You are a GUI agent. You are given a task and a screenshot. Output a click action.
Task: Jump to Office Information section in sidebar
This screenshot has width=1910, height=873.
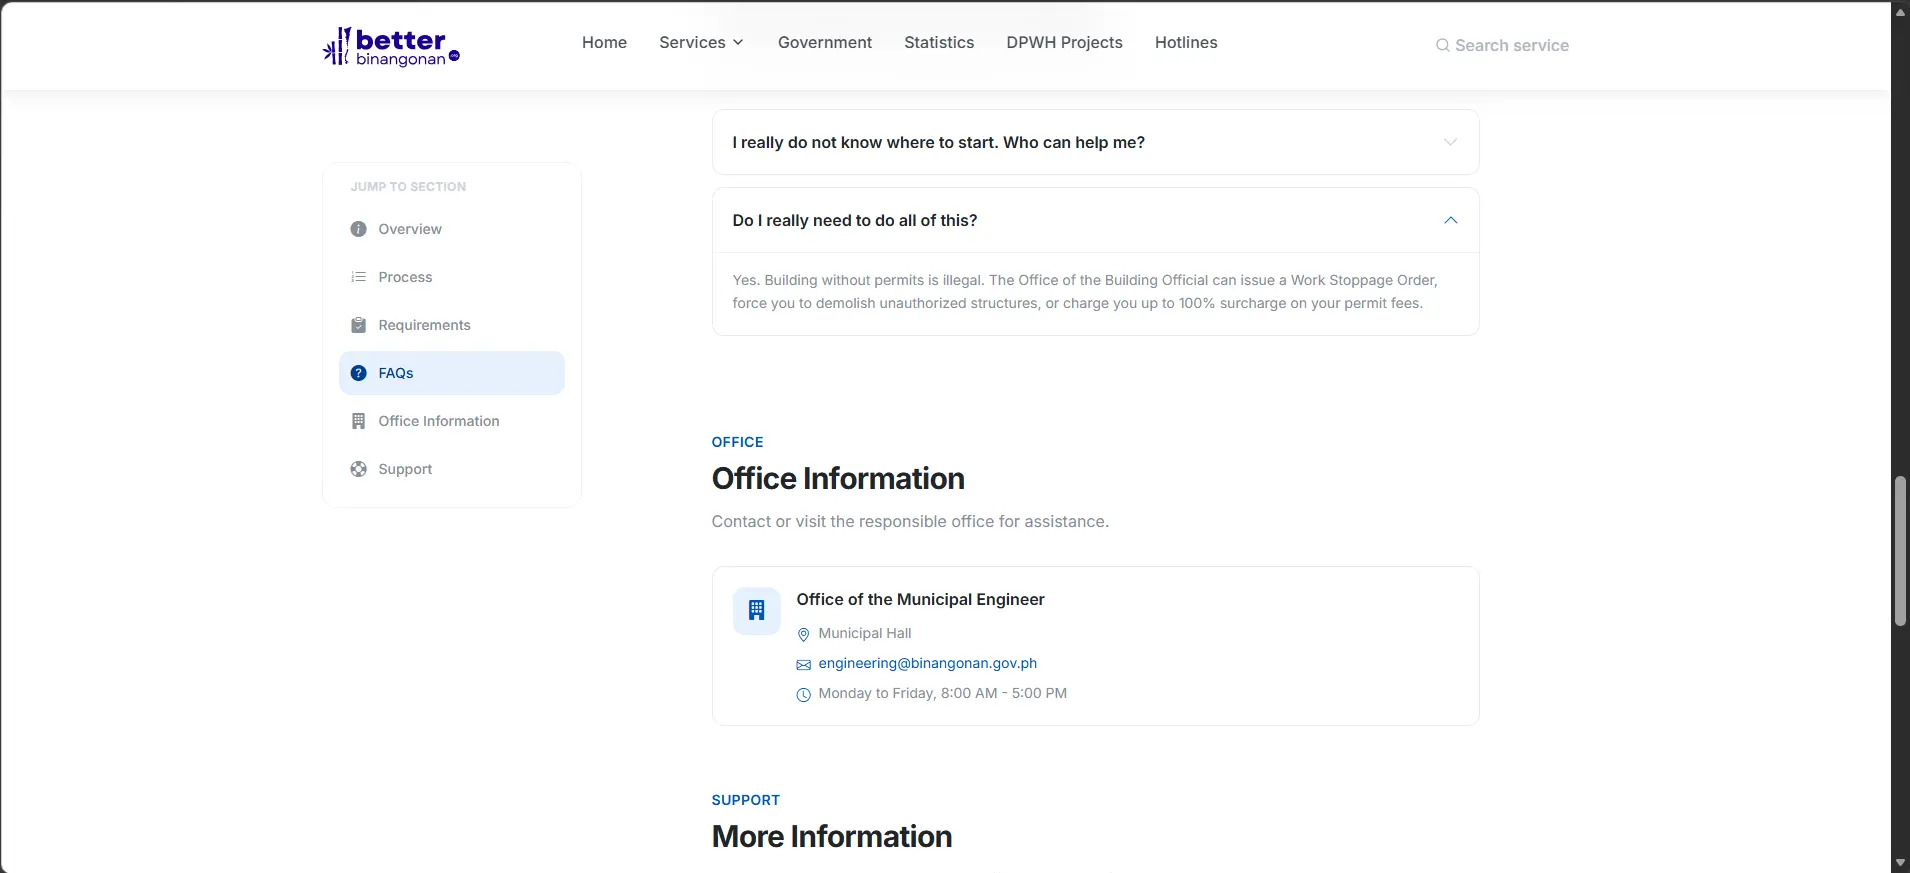[x=451, y=421]
